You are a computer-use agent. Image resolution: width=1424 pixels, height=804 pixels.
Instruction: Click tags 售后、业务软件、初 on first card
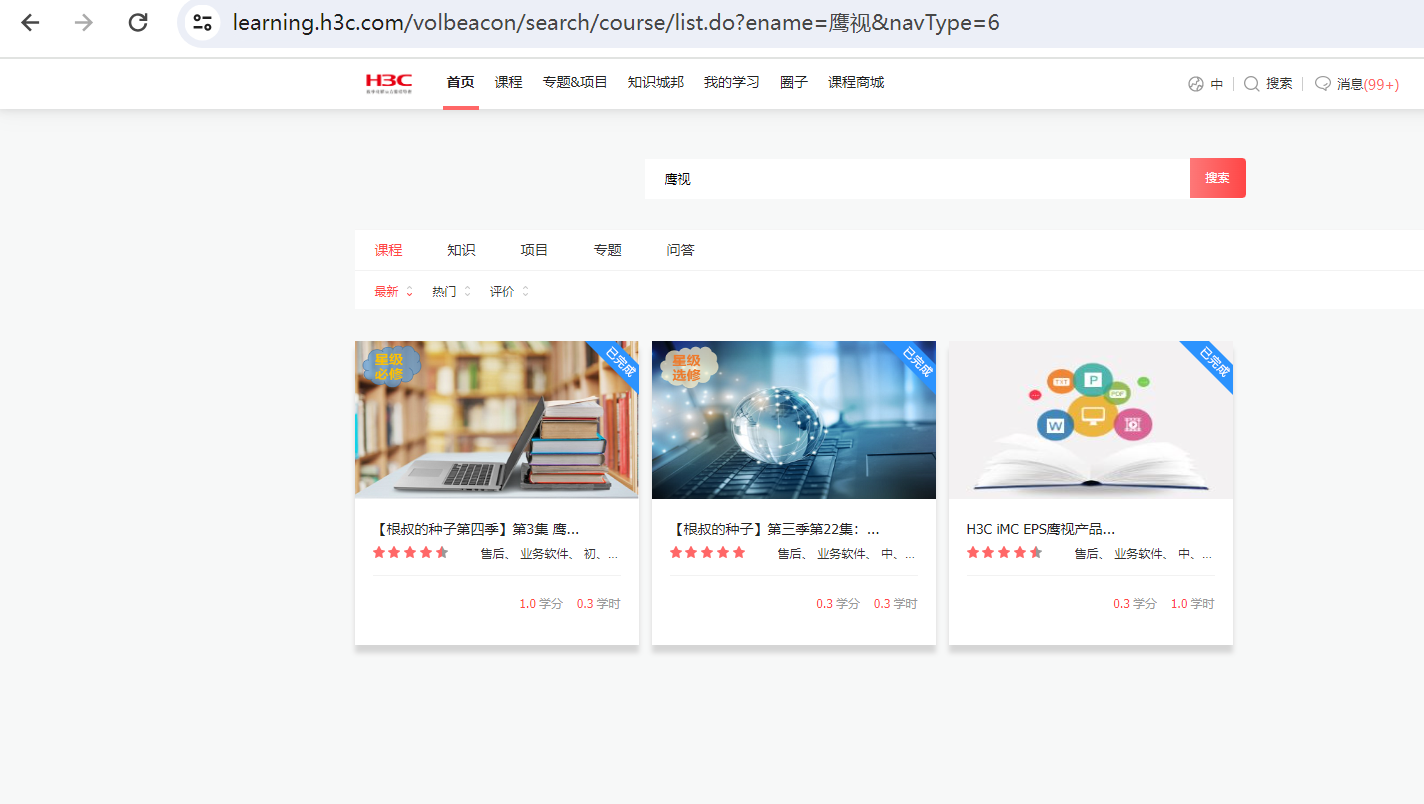pos(550,554)
